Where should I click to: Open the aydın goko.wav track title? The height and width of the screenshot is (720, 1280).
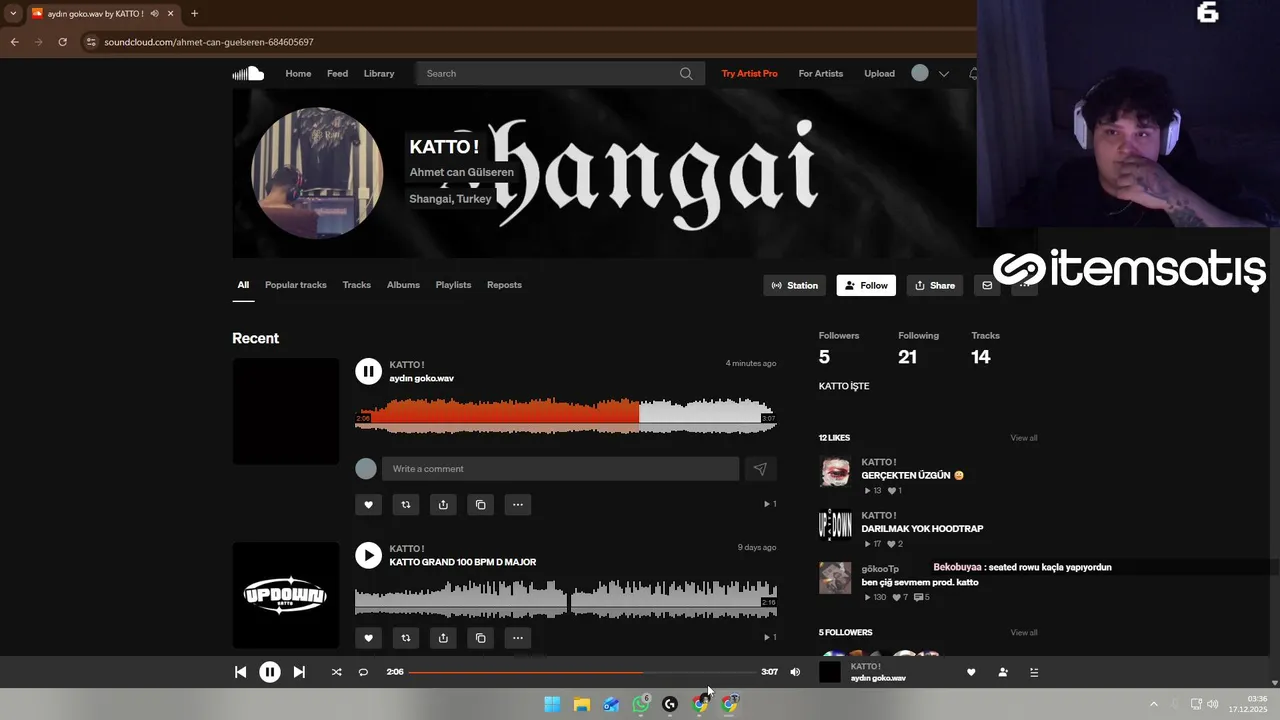tap(421, 378)
